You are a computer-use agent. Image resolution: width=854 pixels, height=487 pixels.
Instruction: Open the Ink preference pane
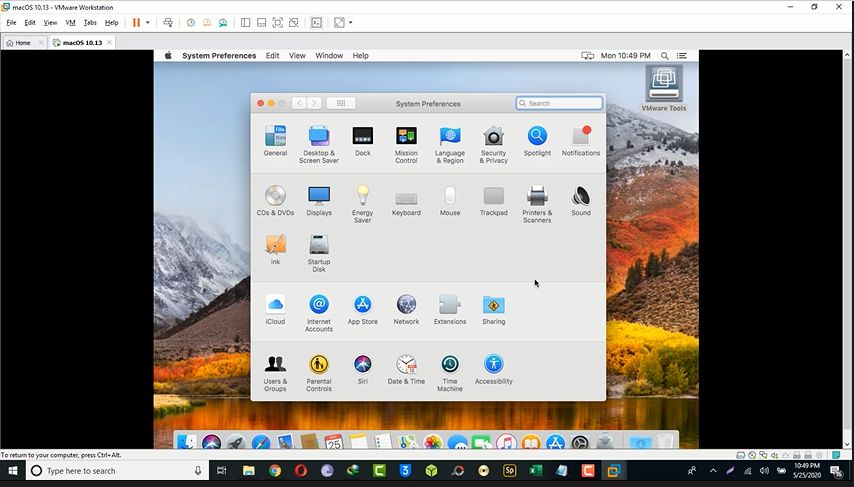(275, 249)
